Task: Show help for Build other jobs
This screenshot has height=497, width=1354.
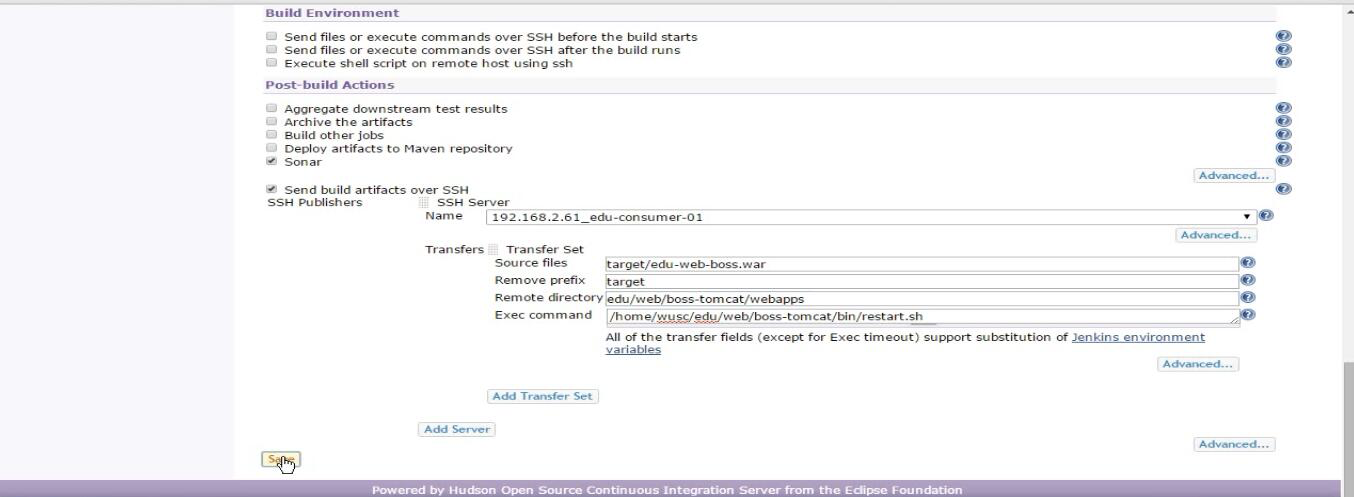Action: tap(1284, 134)
